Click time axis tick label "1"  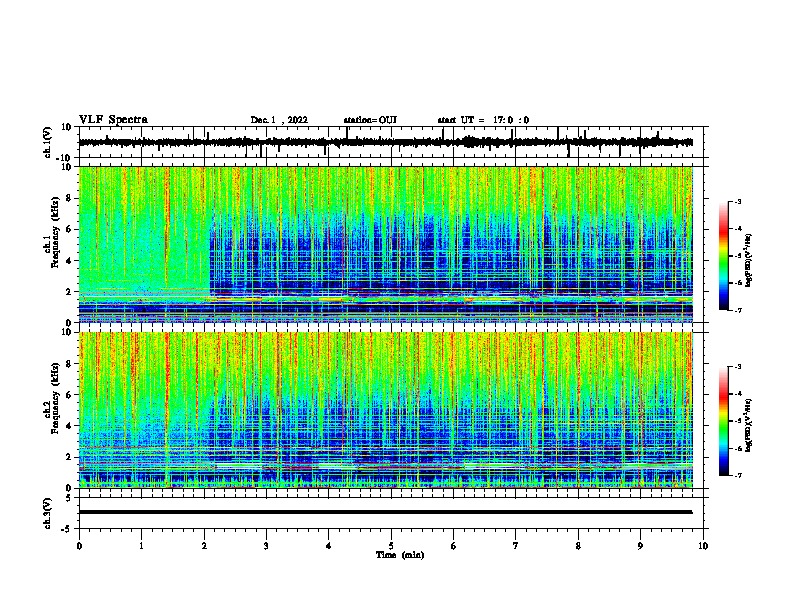click(x=141, y=546)
